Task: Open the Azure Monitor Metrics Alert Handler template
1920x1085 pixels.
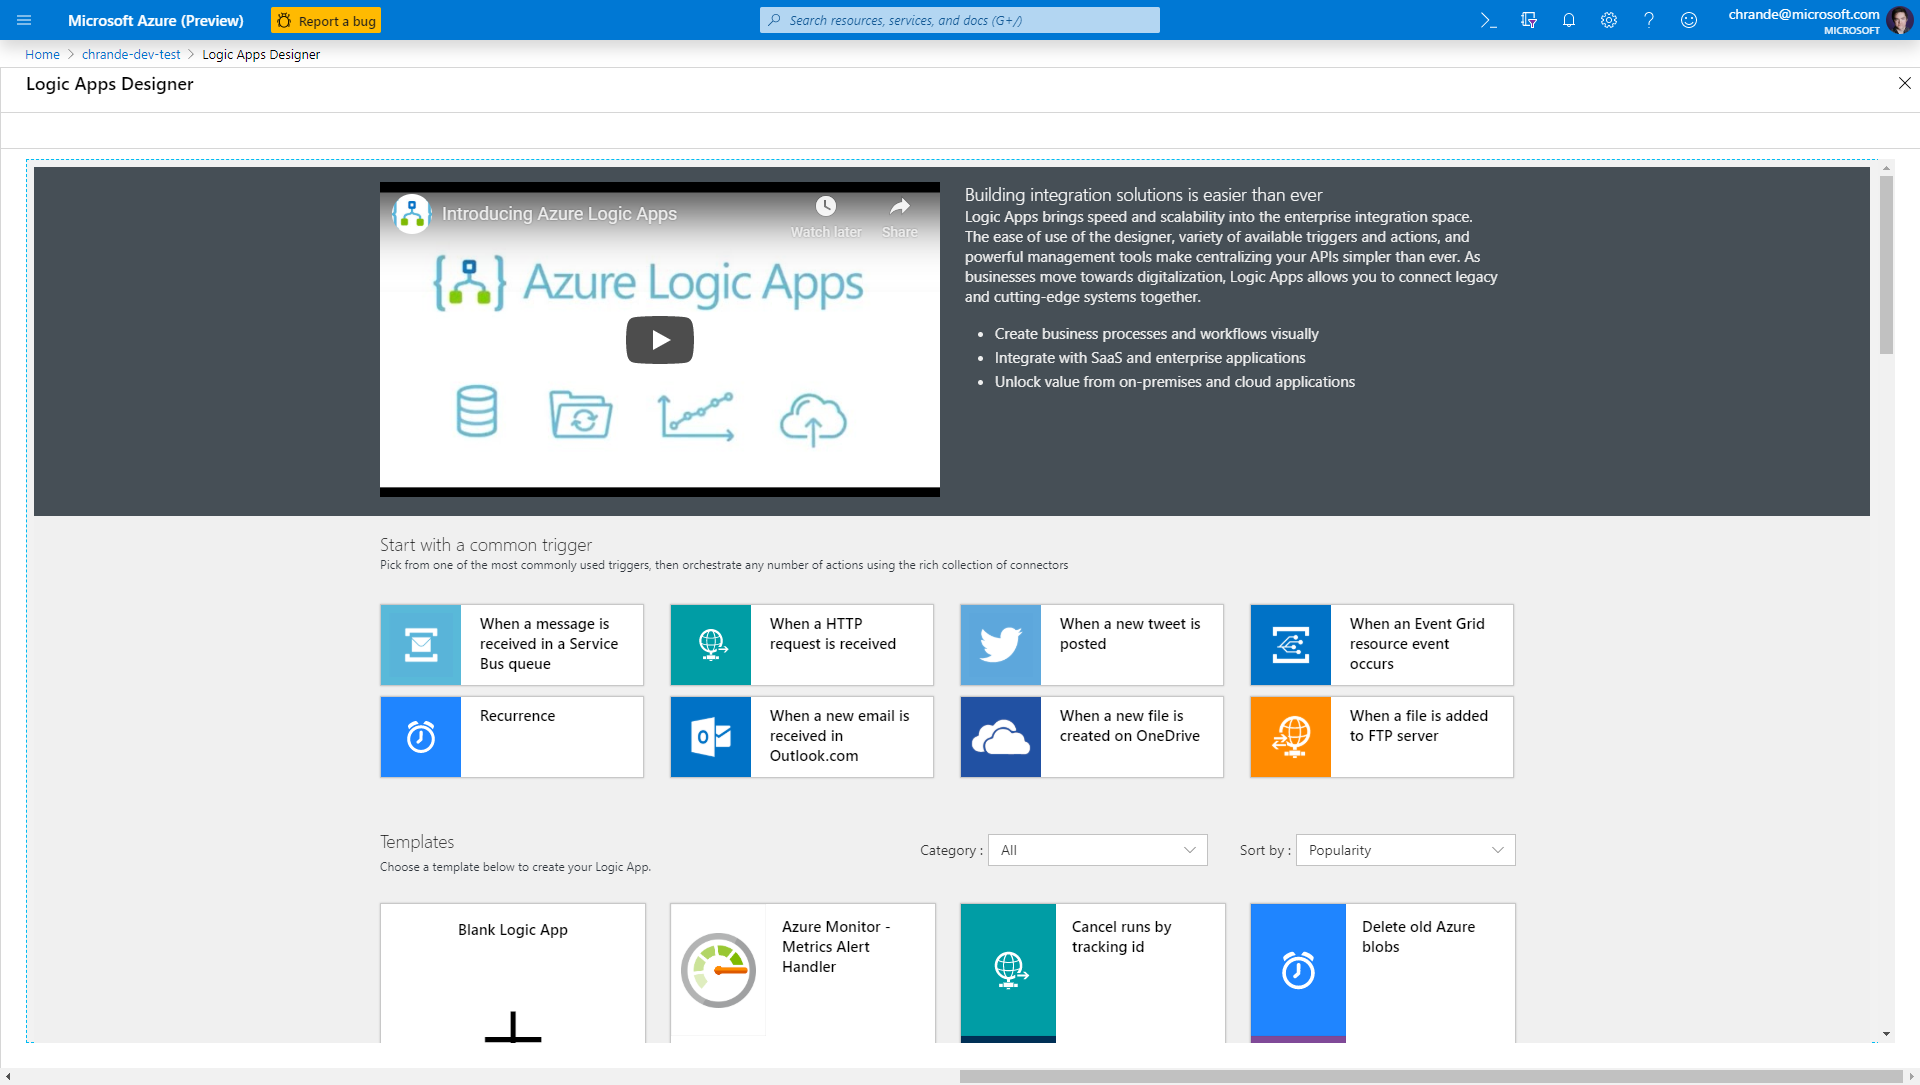Action: [x=802, y=973]
